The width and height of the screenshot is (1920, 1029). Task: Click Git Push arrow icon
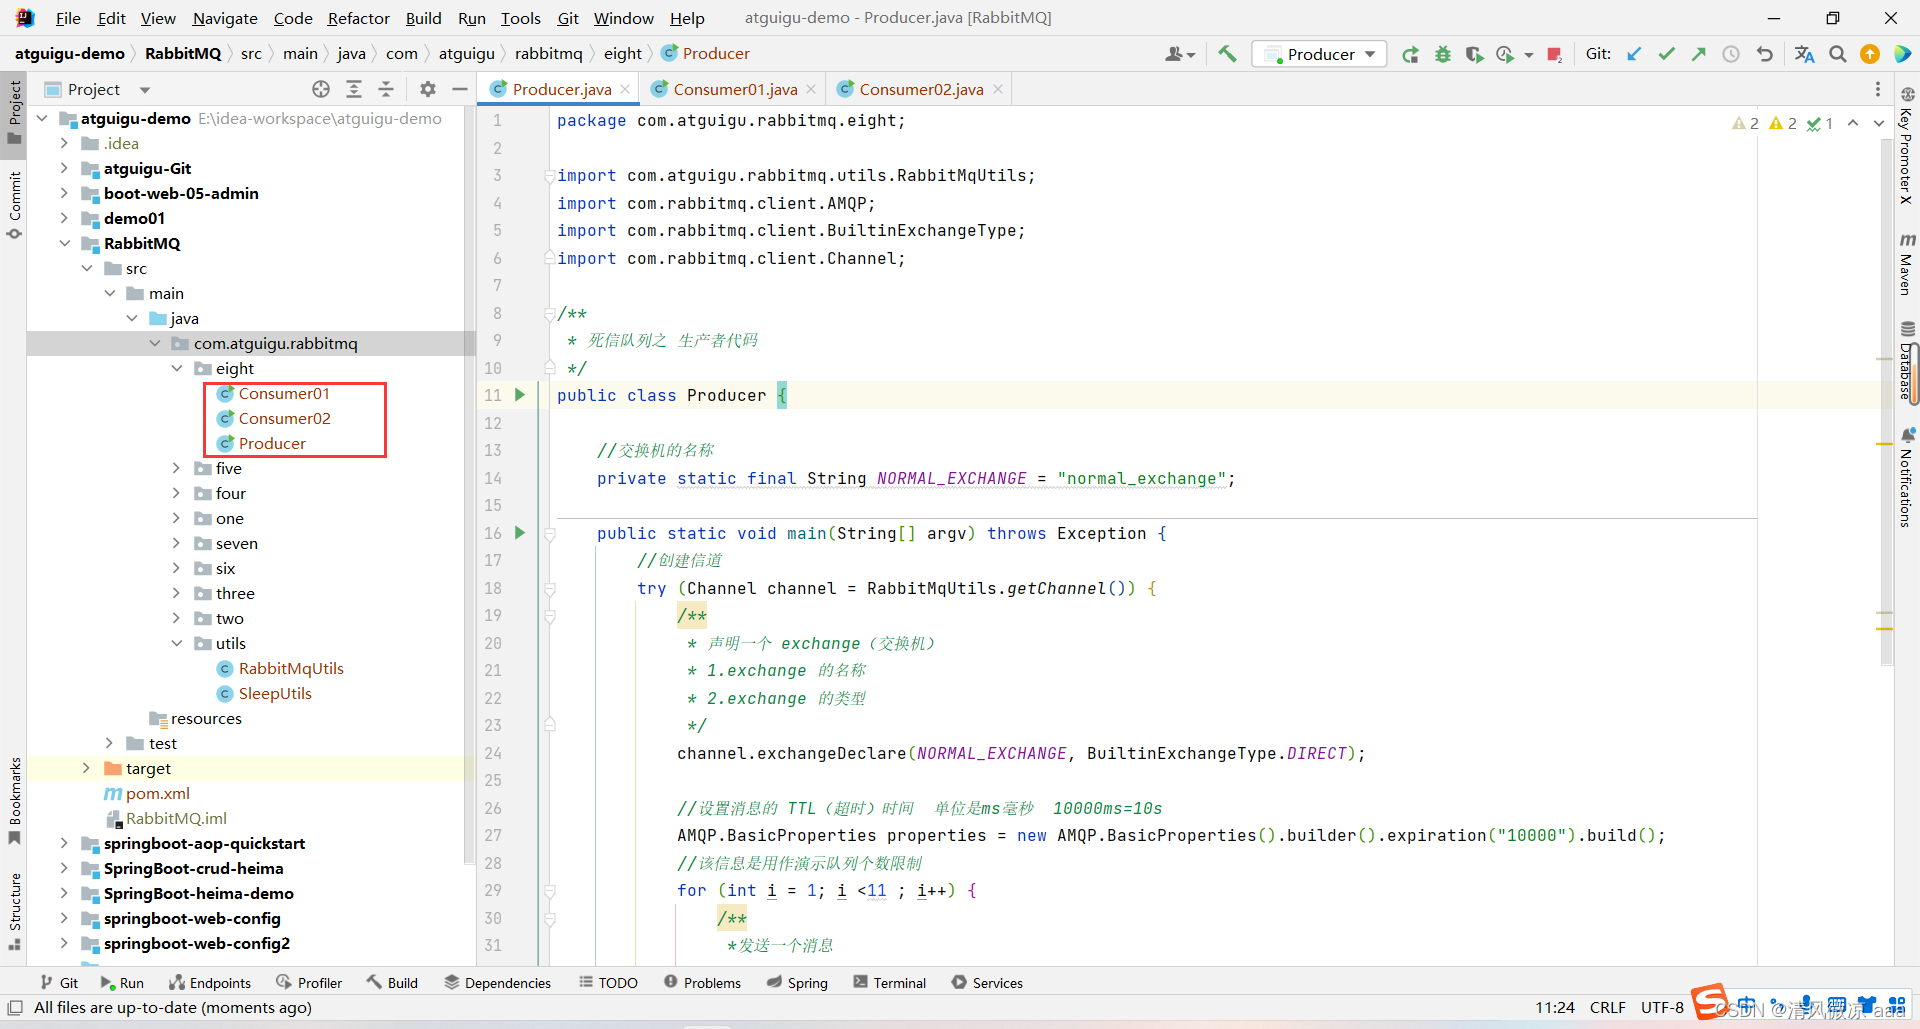click(1698, 54)
